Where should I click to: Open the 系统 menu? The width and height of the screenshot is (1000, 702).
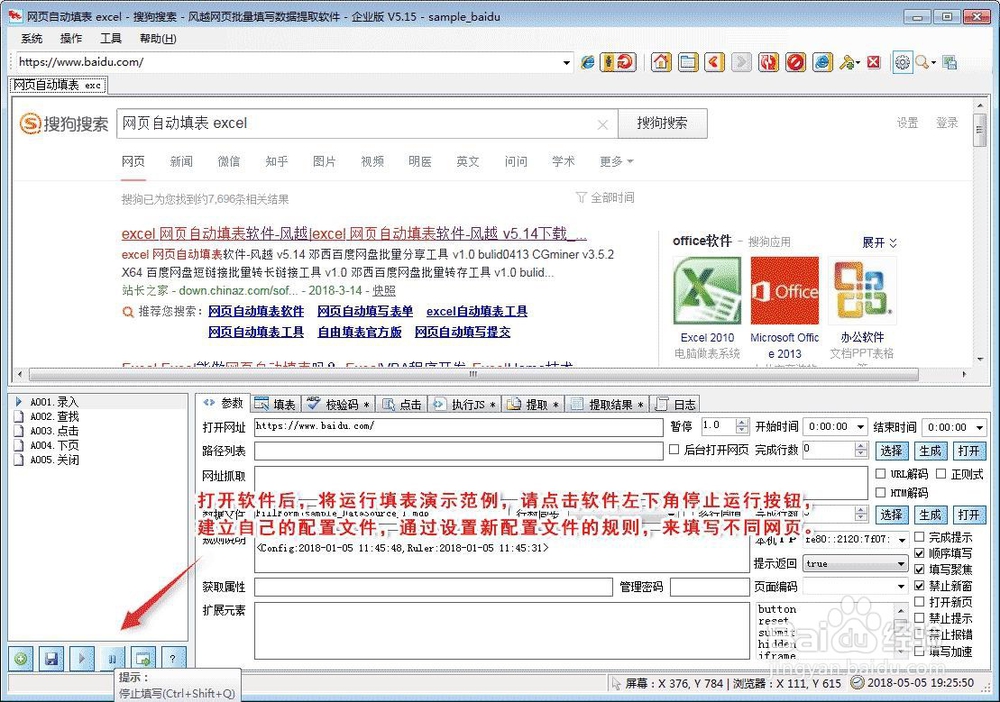pyautogui.click(x=31, y=38)
